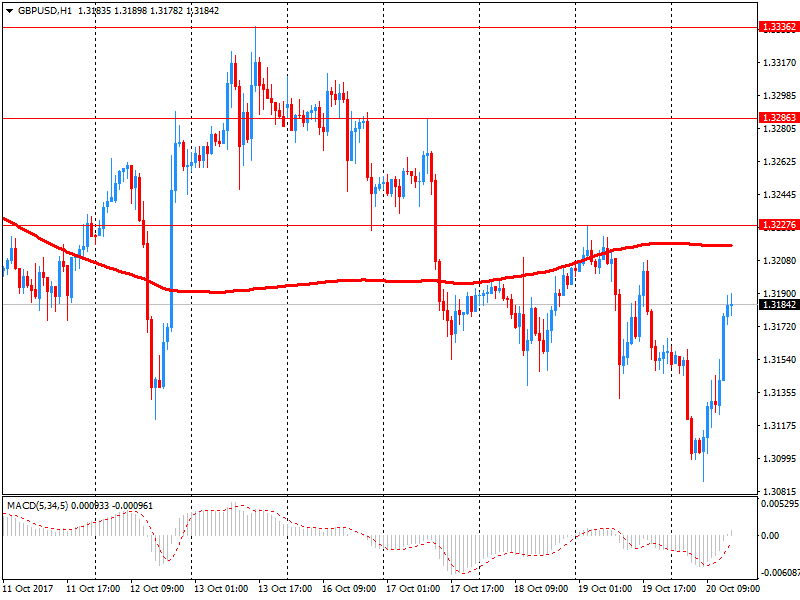The height and width of the screenshot is (600, 800).
Task: Click the 1.31355 price scale value
Action: click(779, 393)
